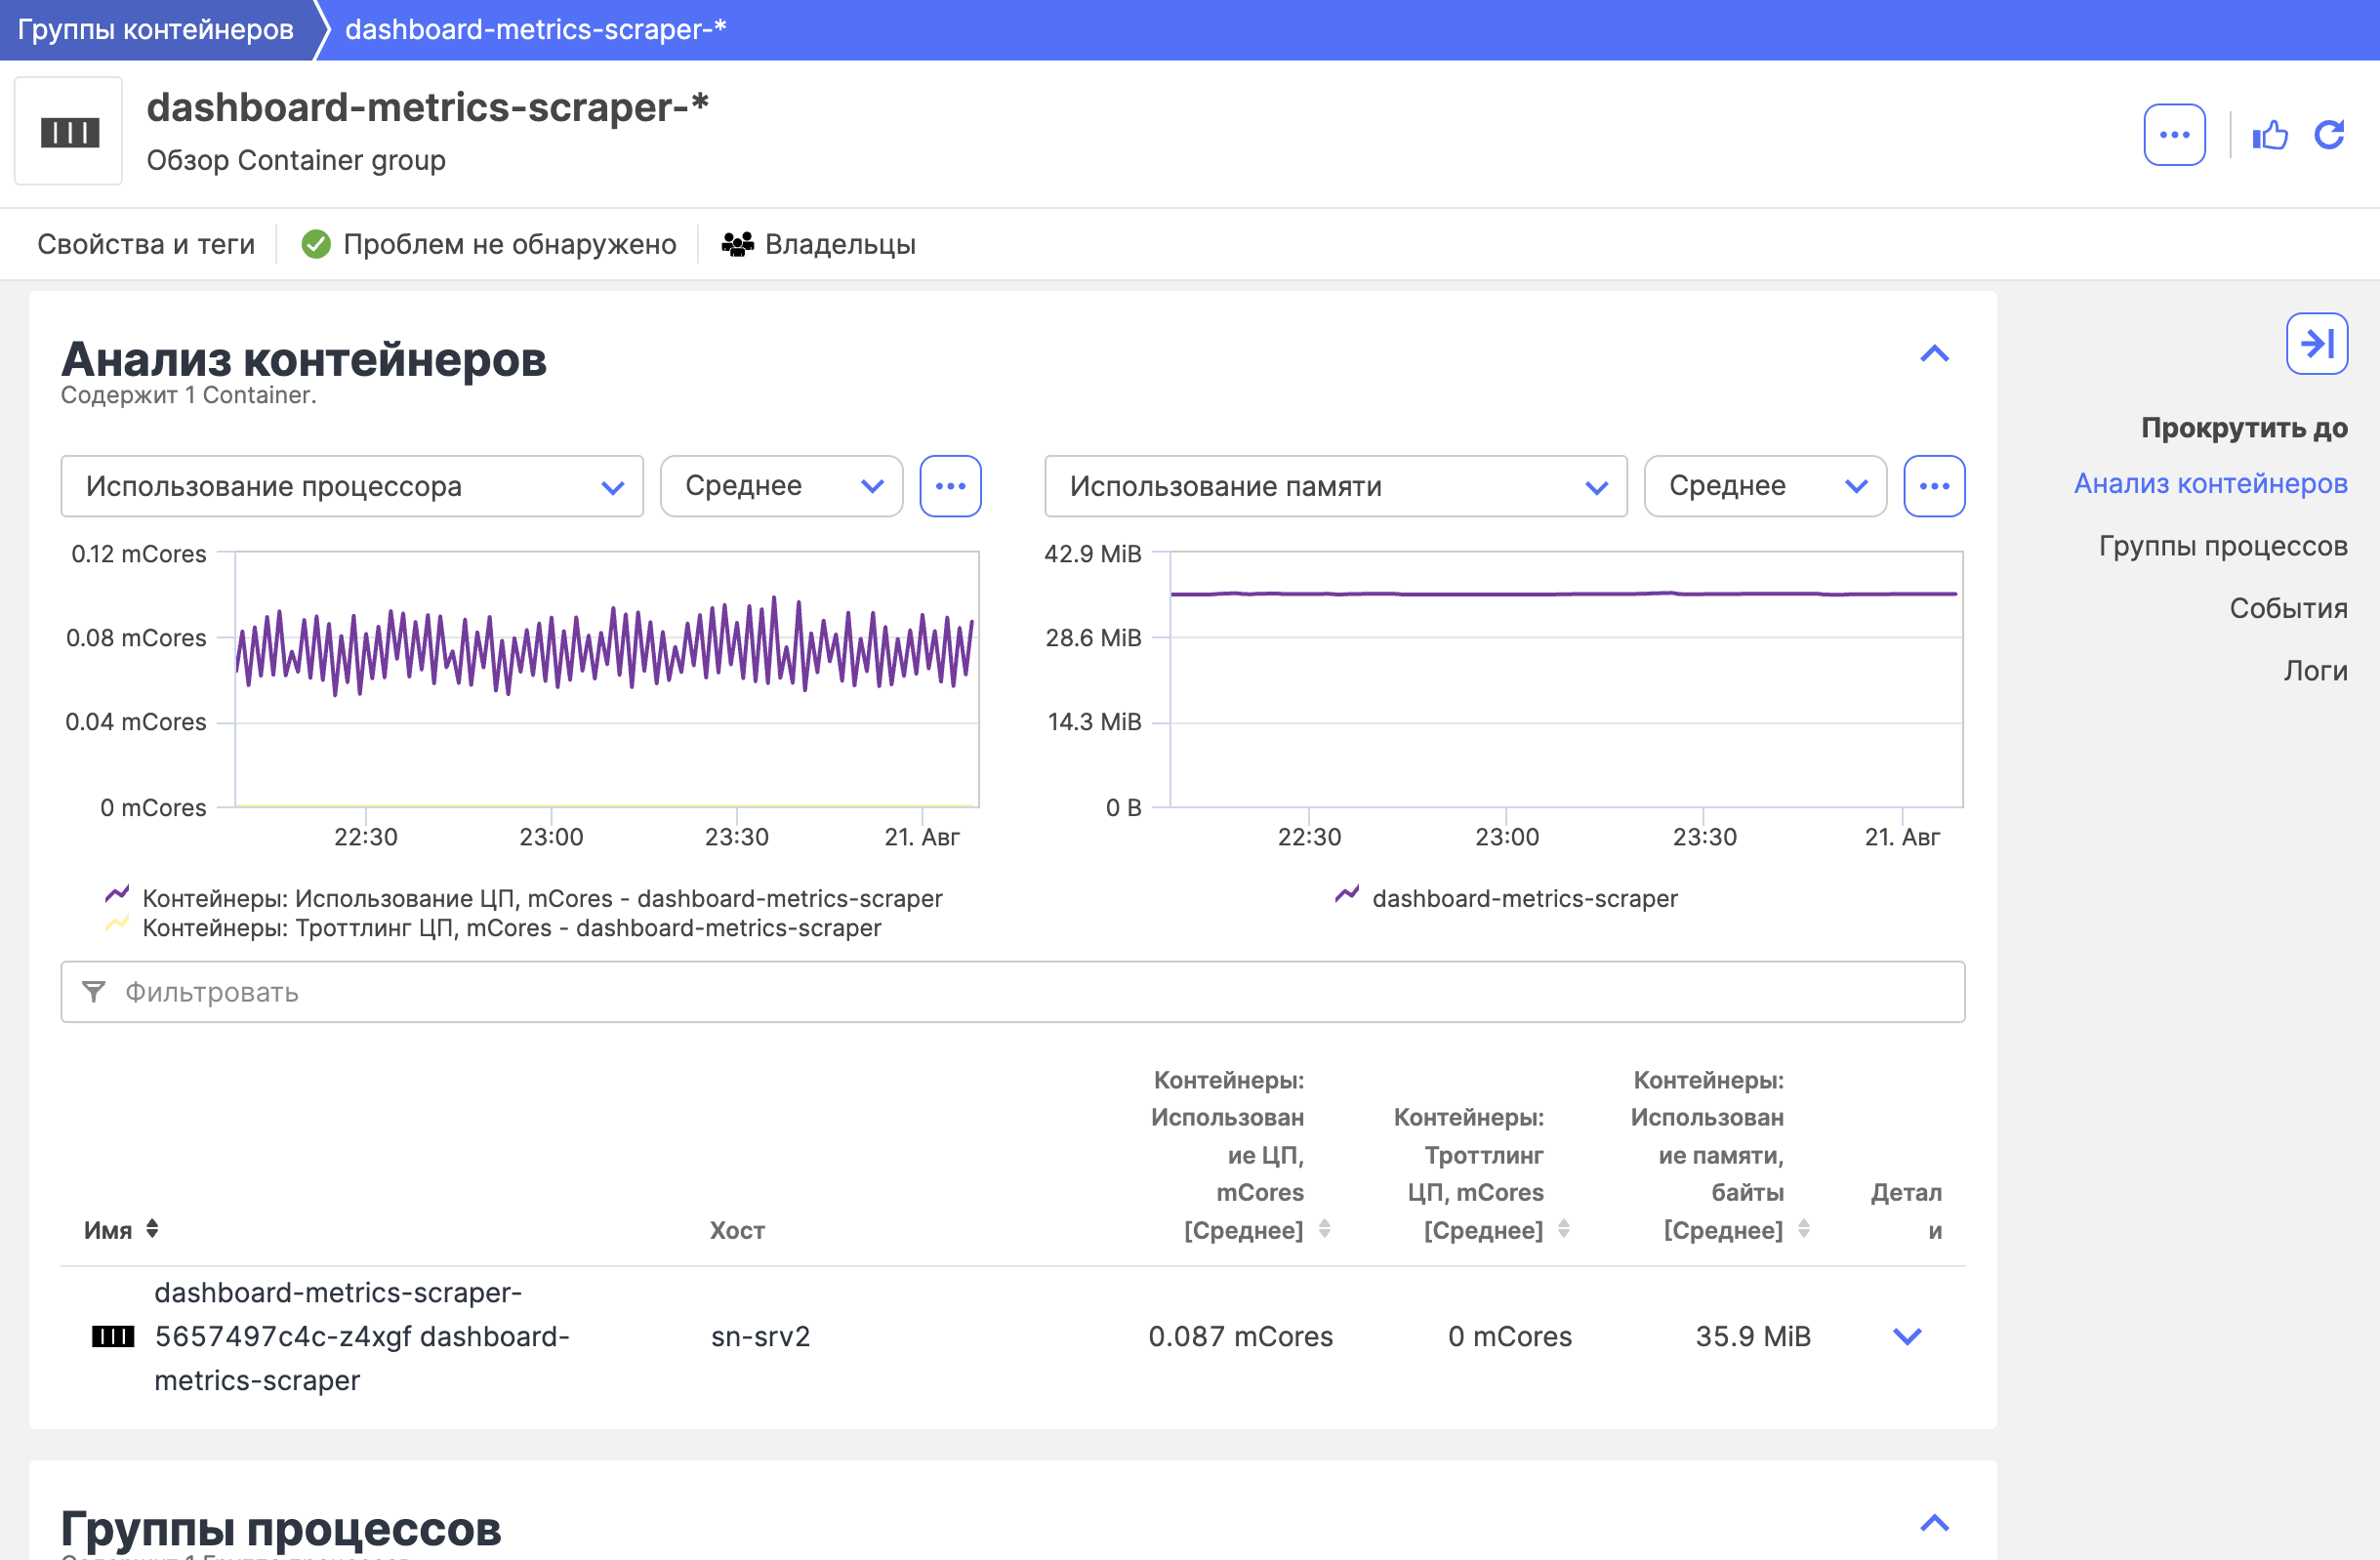Click the owners people icon
The width and height of the screenshot is (2380, 1560).
737,244
